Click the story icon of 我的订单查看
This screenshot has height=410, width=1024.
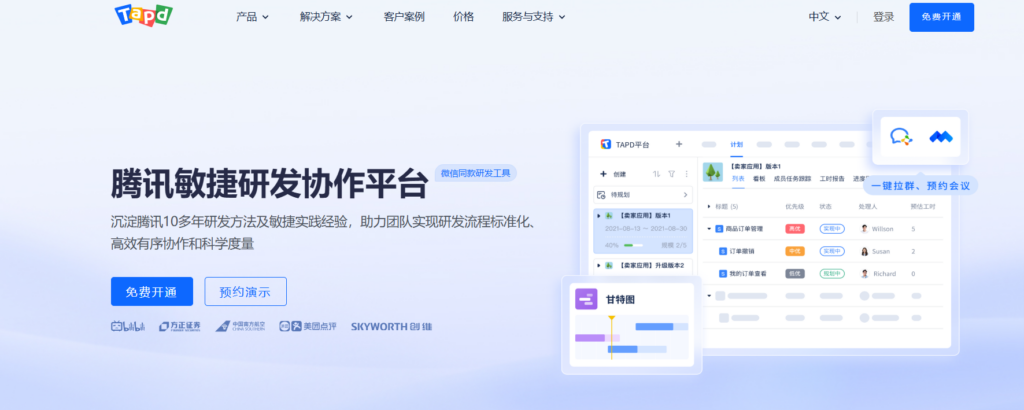click(x=723, y=274)
